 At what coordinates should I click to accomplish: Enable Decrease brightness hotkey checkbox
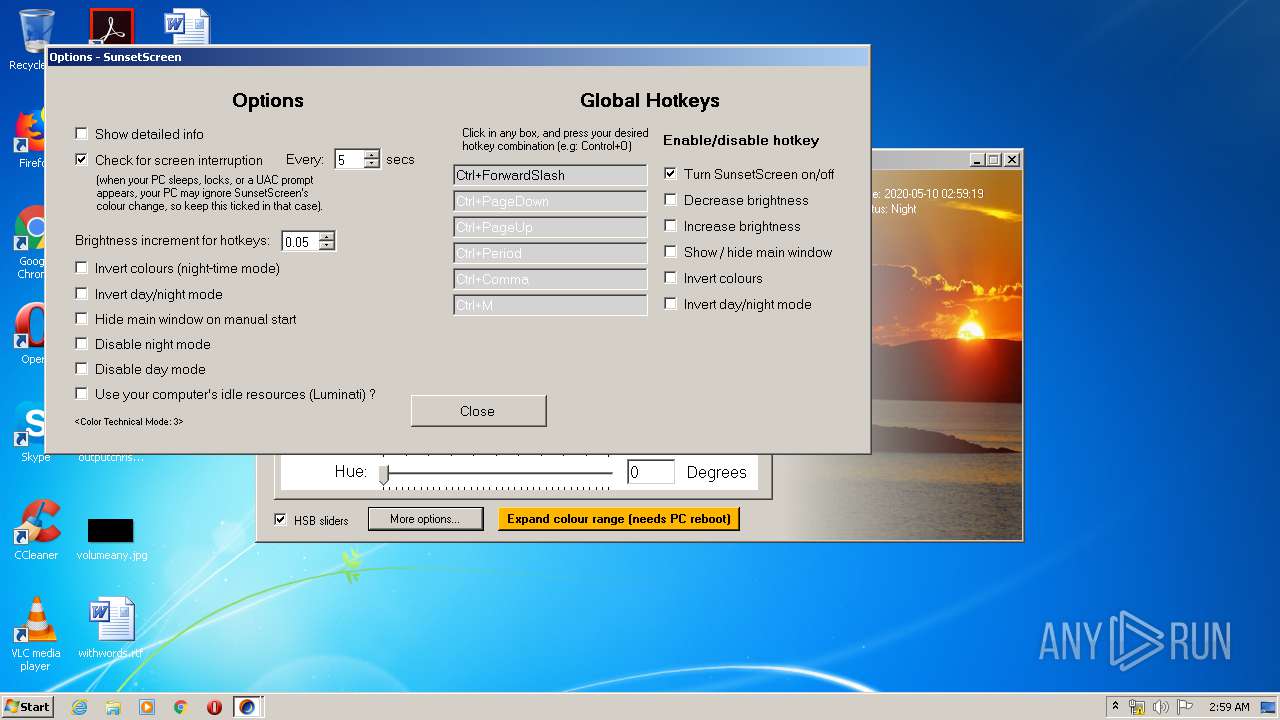(x=671, y=200)
